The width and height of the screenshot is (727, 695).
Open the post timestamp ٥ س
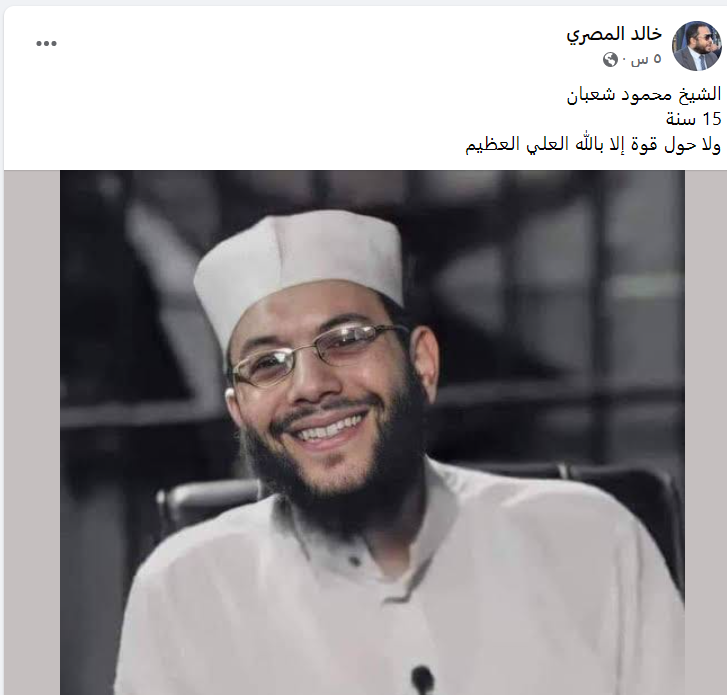coord(645,59)
